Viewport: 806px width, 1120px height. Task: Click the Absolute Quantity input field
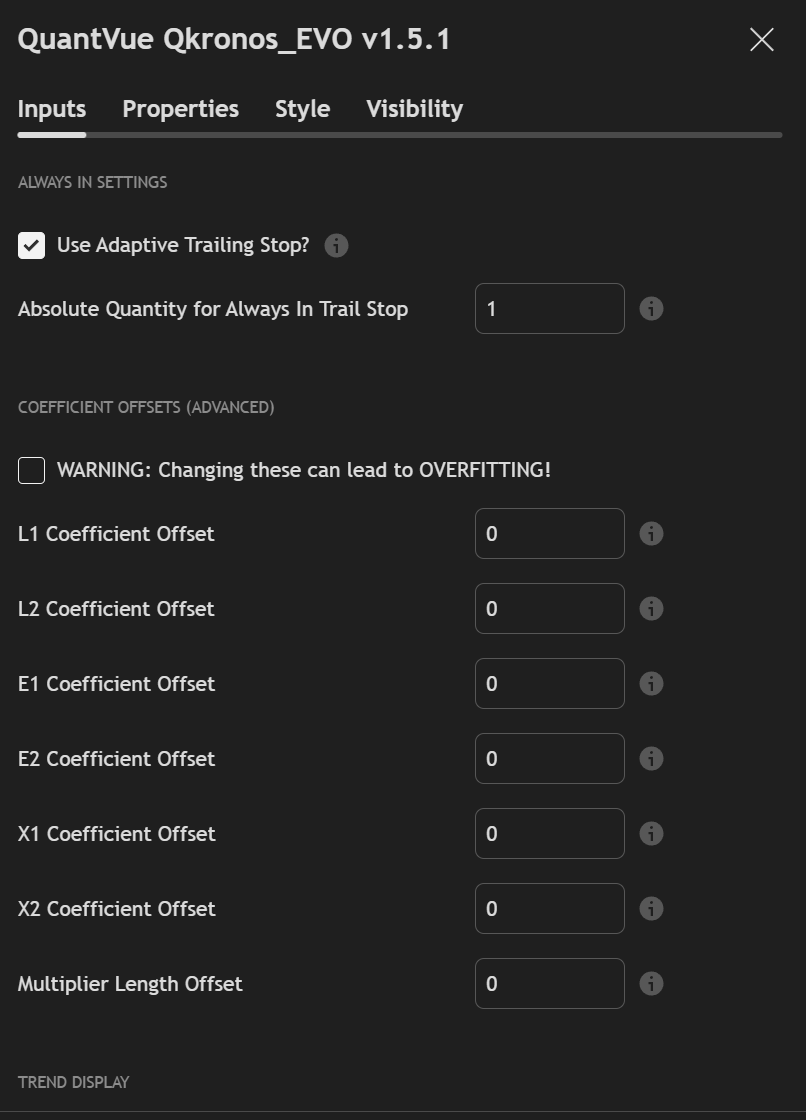pos(549,309)
